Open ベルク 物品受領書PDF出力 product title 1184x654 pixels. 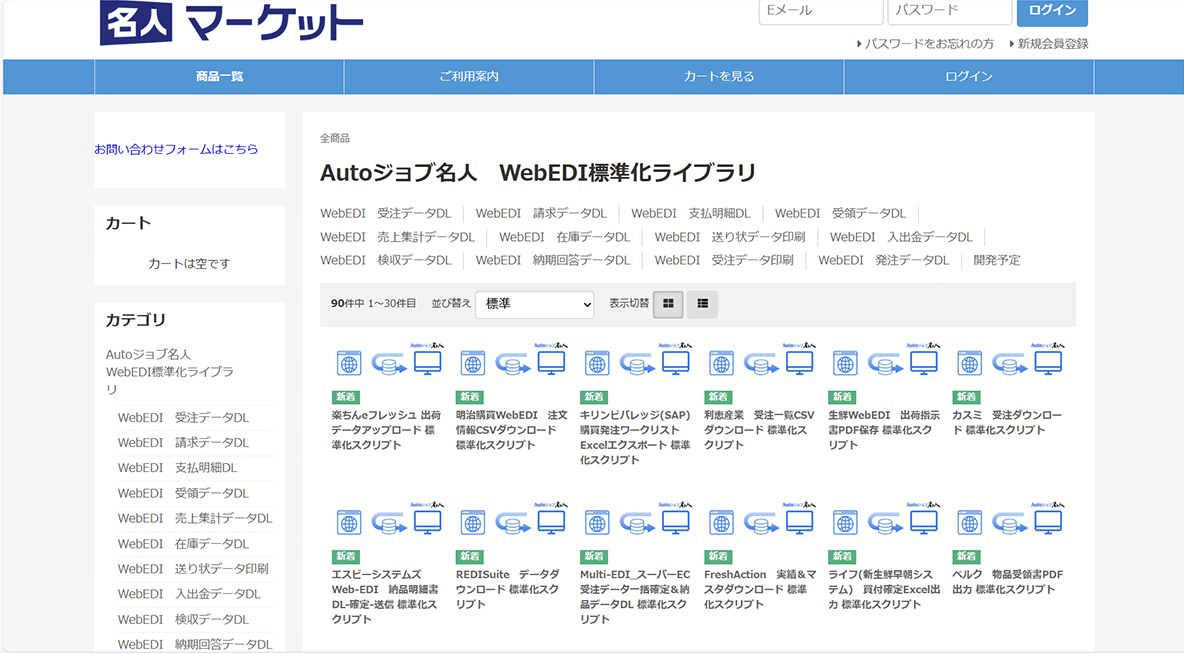(x=1007, y=582)
